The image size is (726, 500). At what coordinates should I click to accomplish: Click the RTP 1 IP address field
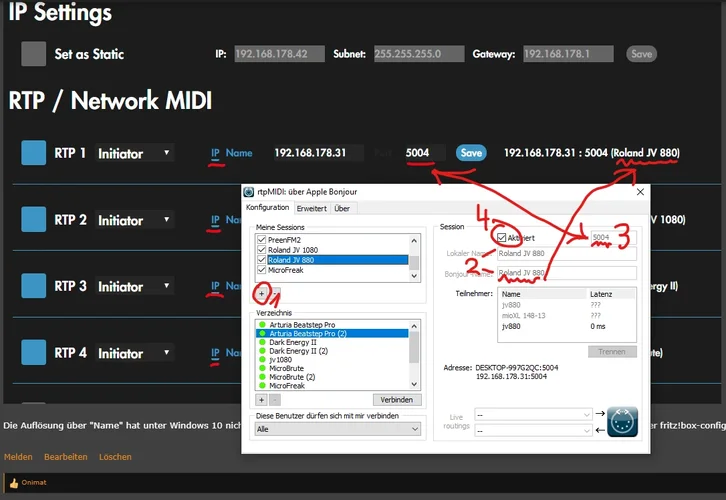(318, 153)
